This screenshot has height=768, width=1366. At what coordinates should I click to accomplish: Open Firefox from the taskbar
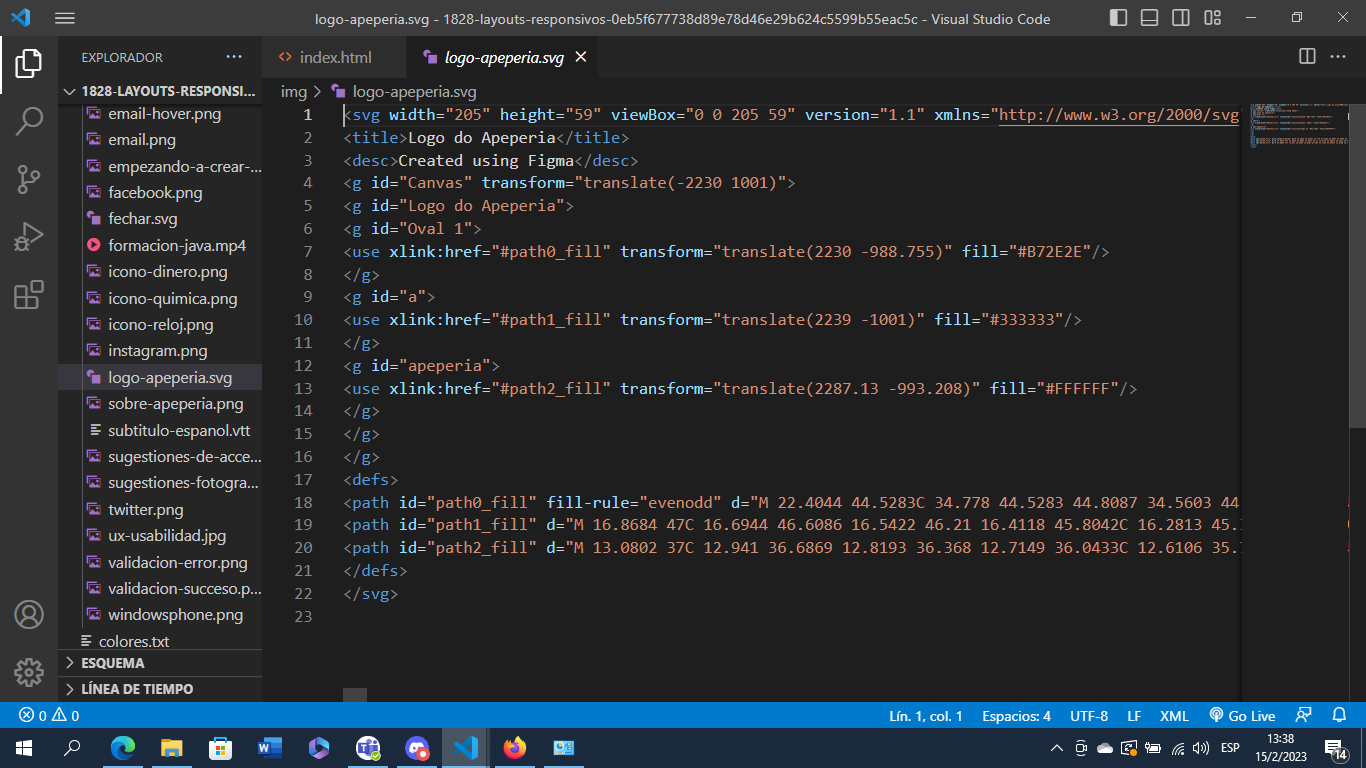tap(514, 747)
